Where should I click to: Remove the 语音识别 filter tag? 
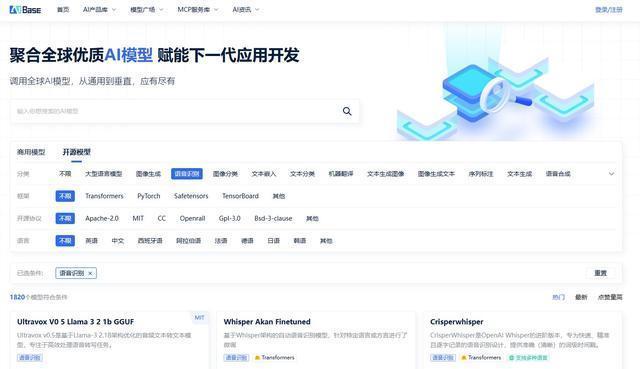click(x=90, y=273)
